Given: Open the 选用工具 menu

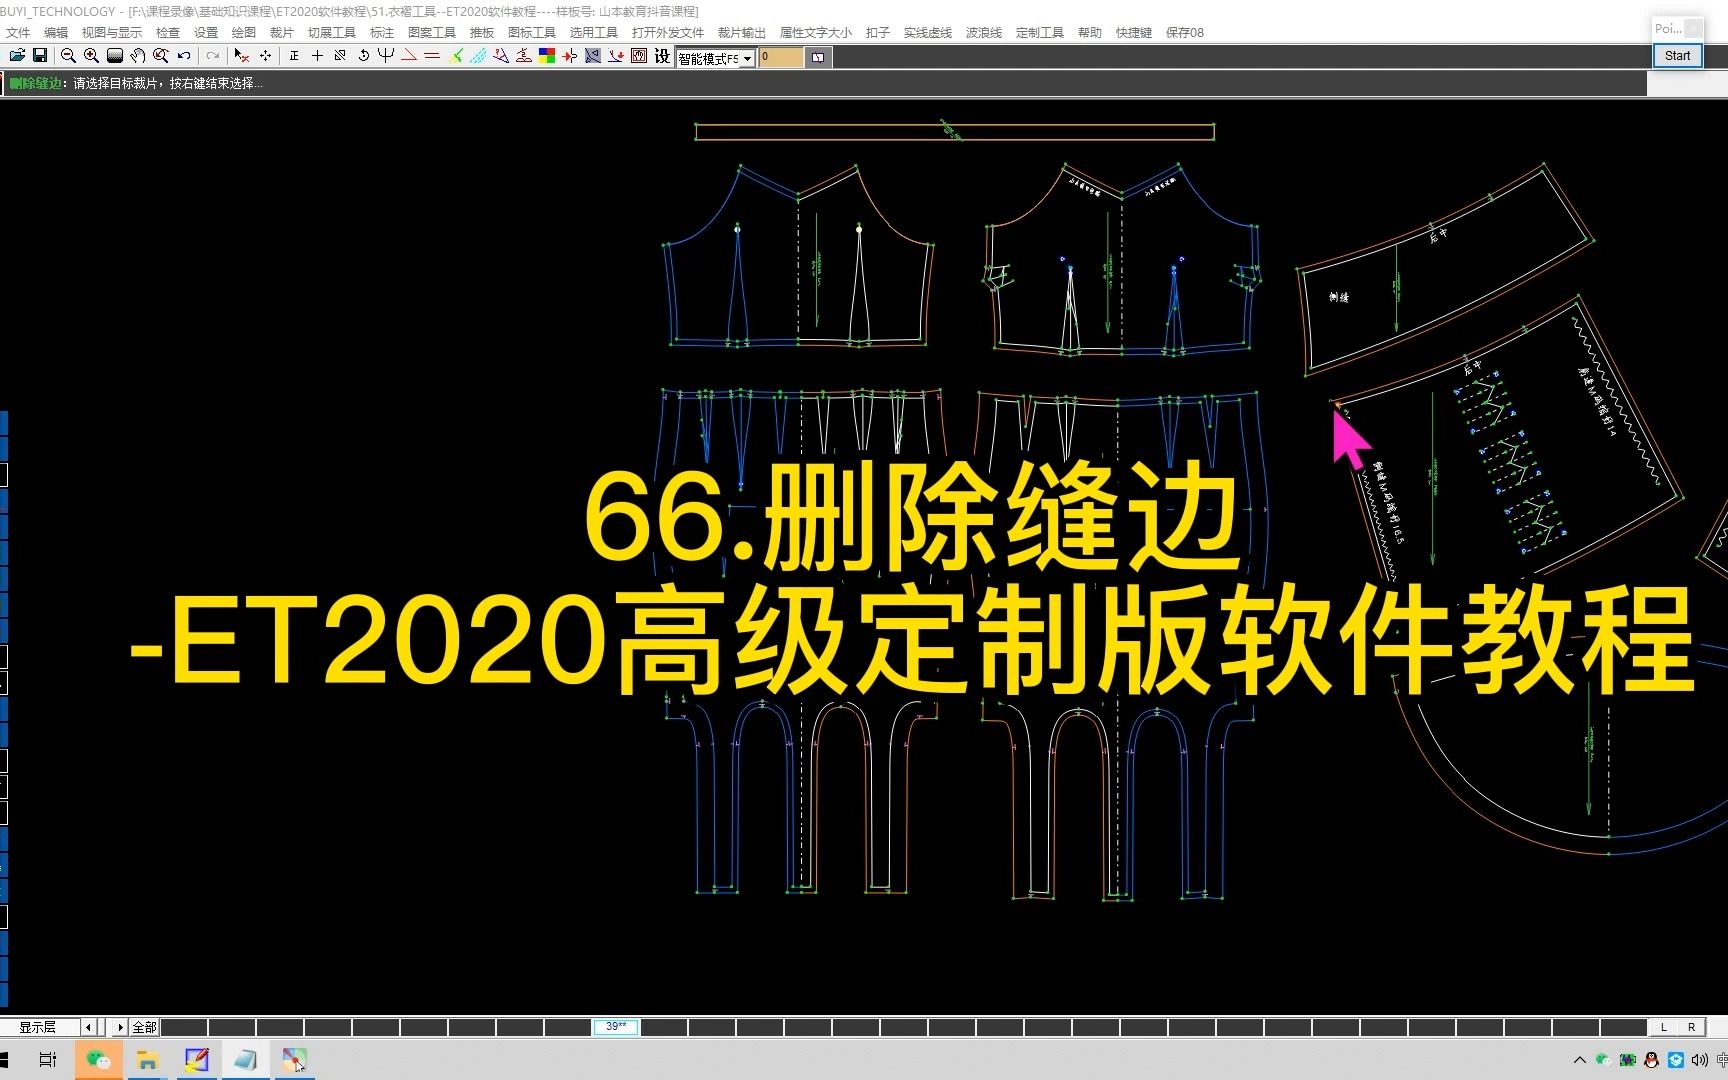Looking at the screenshot, I should (594, 33).
